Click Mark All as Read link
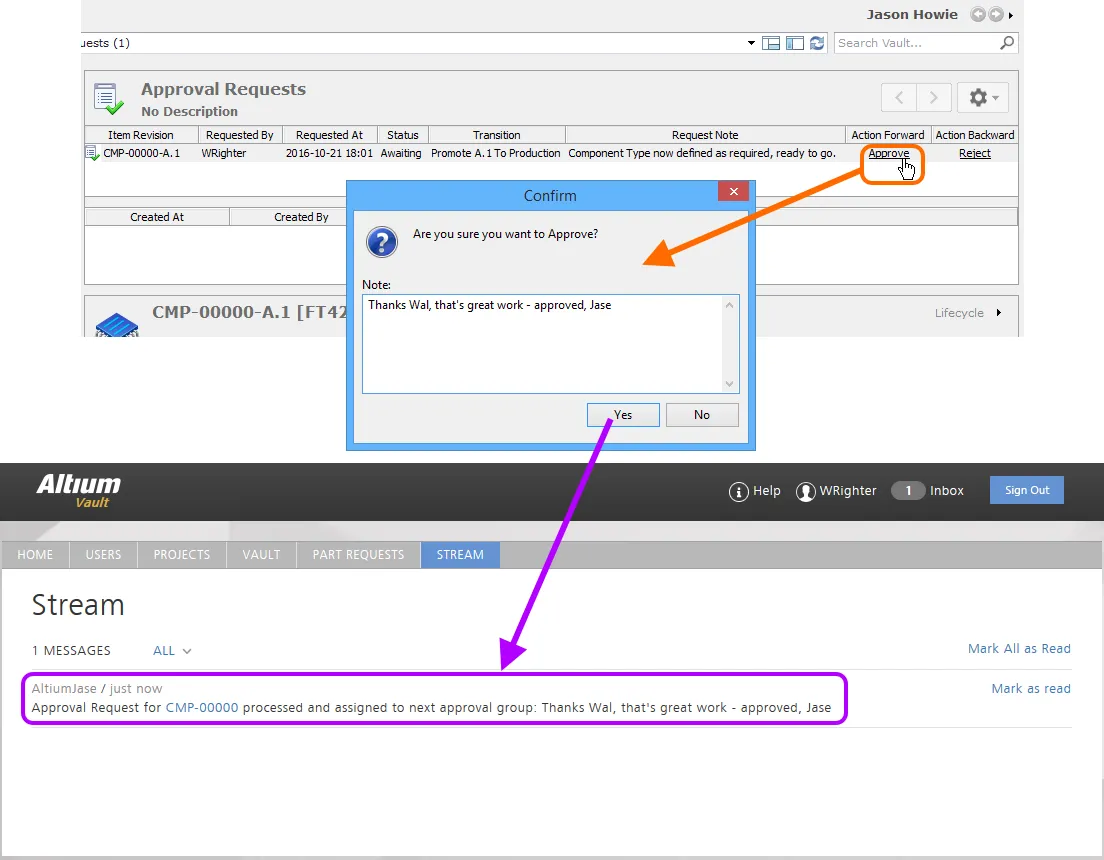1104x860 pixels. pos(1019,649)
